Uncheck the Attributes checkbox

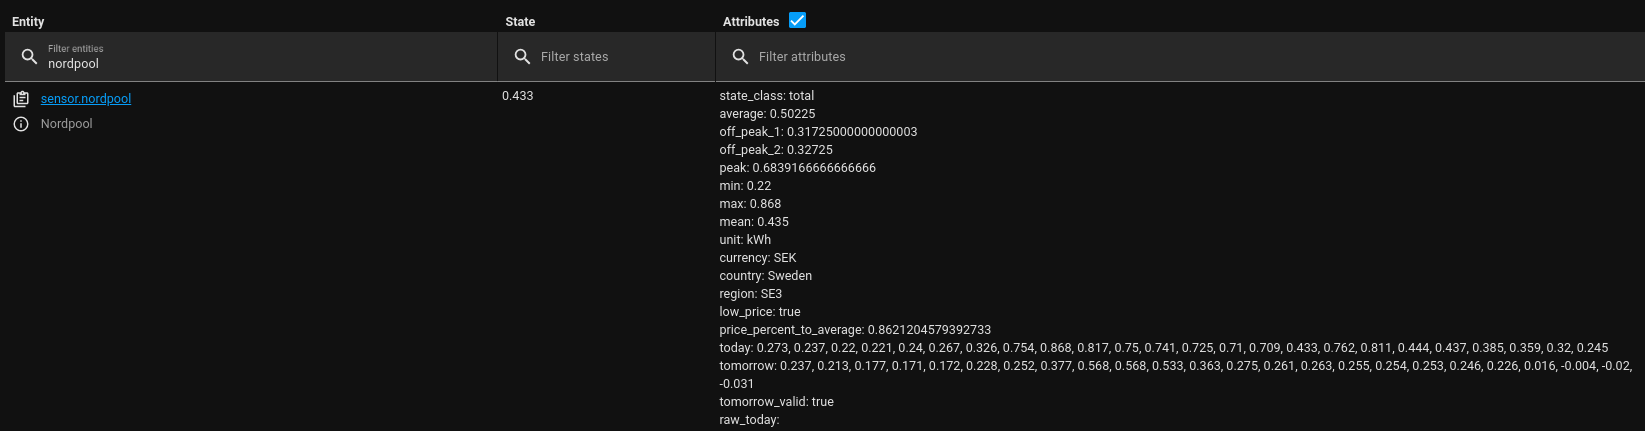[797, 20]
